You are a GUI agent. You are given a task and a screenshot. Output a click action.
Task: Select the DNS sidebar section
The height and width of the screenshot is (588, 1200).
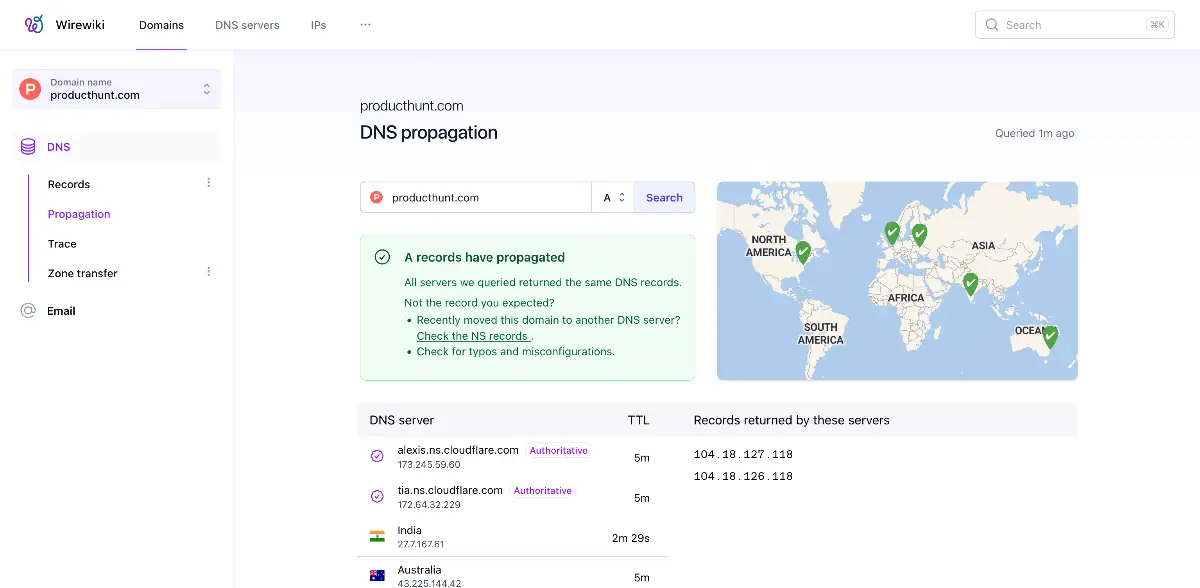[116, 147]
